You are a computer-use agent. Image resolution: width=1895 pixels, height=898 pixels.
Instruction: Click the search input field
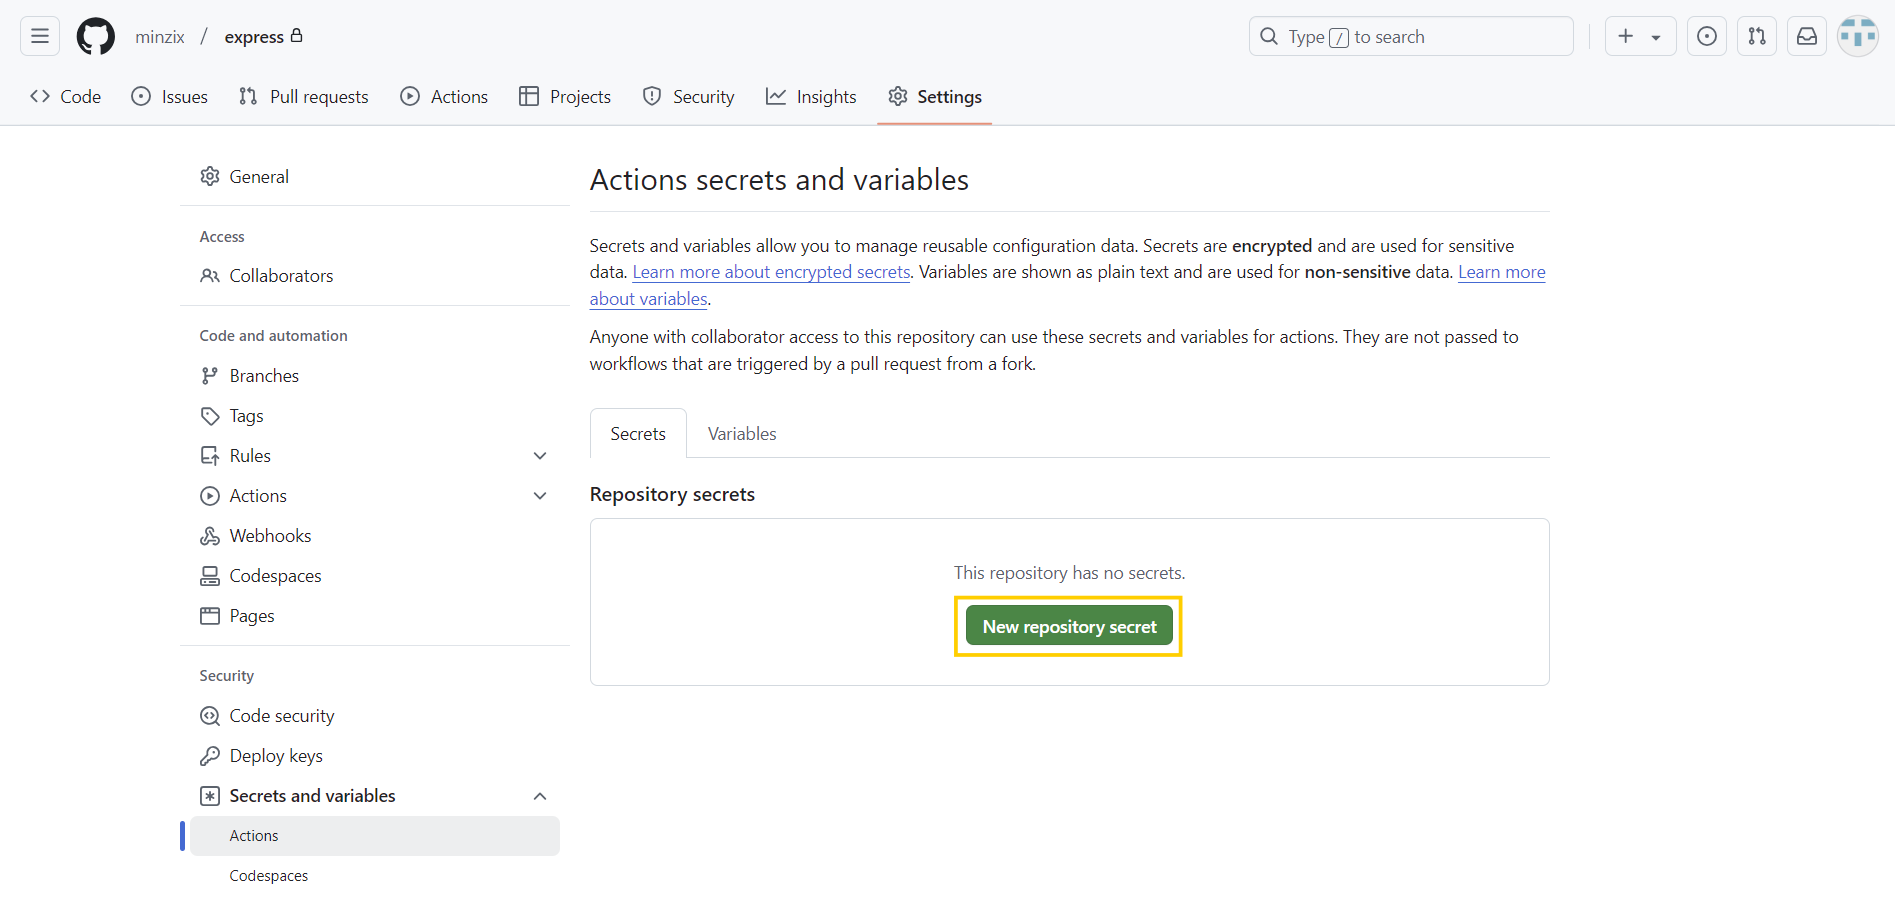1410,37
